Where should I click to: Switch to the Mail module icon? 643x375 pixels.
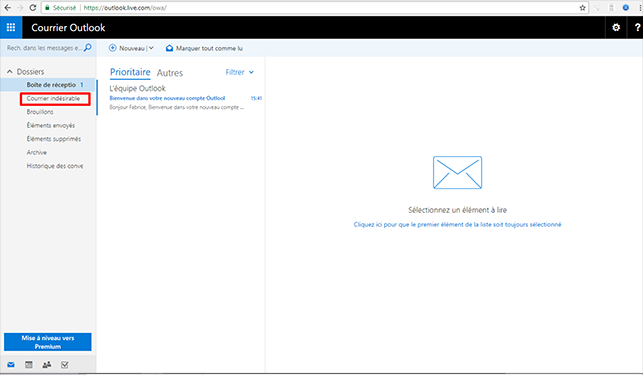point(11,365)
